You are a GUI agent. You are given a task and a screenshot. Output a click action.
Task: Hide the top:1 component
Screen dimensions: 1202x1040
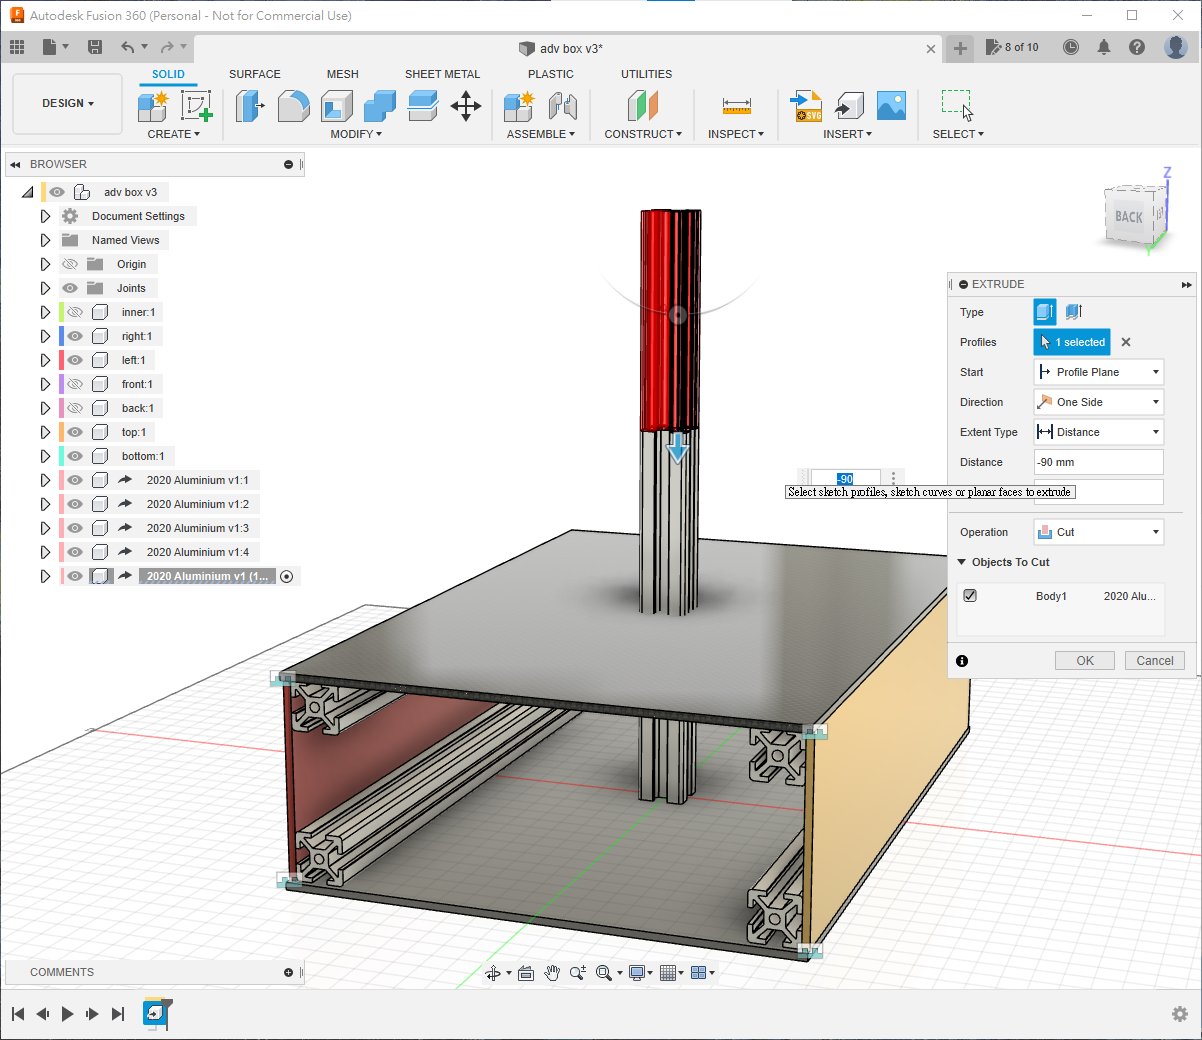coord(75,432)
